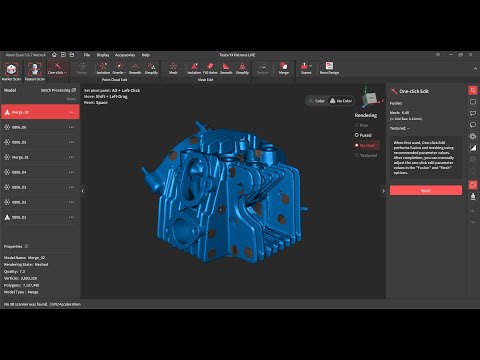Click the import project icon beside home

point(63,55)
